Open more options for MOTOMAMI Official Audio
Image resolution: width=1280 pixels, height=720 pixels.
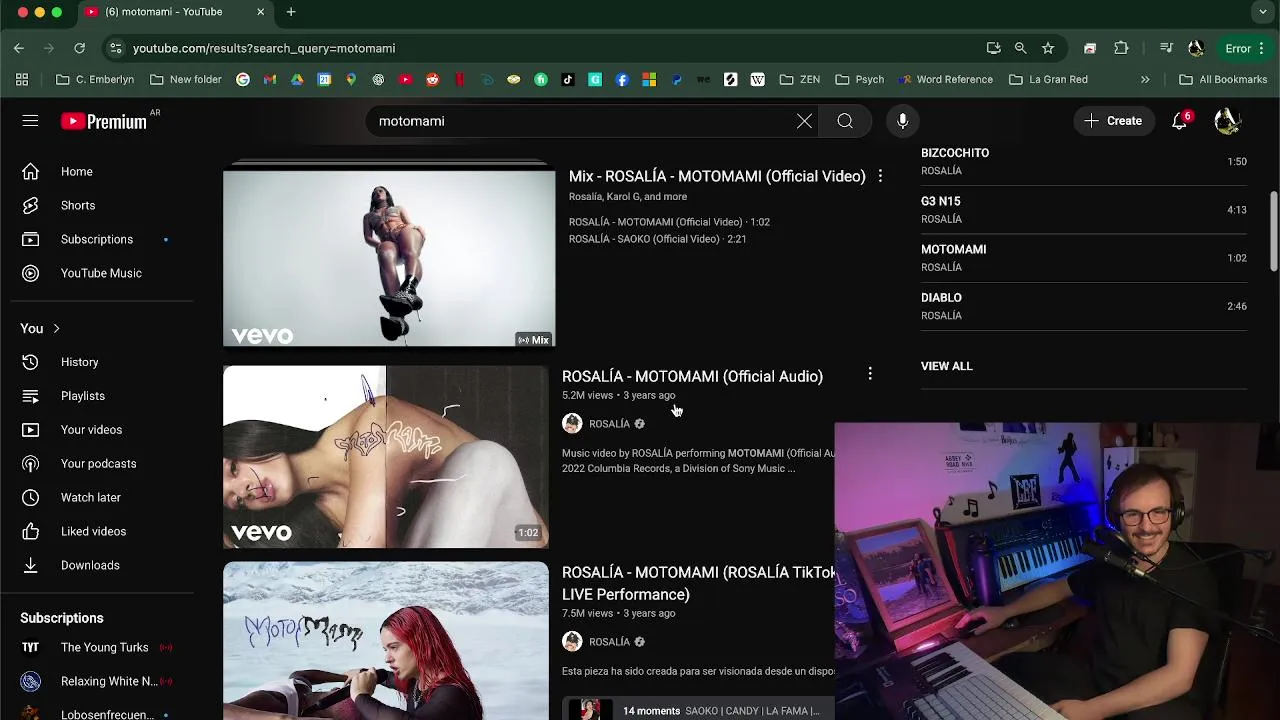coord(870,374)
